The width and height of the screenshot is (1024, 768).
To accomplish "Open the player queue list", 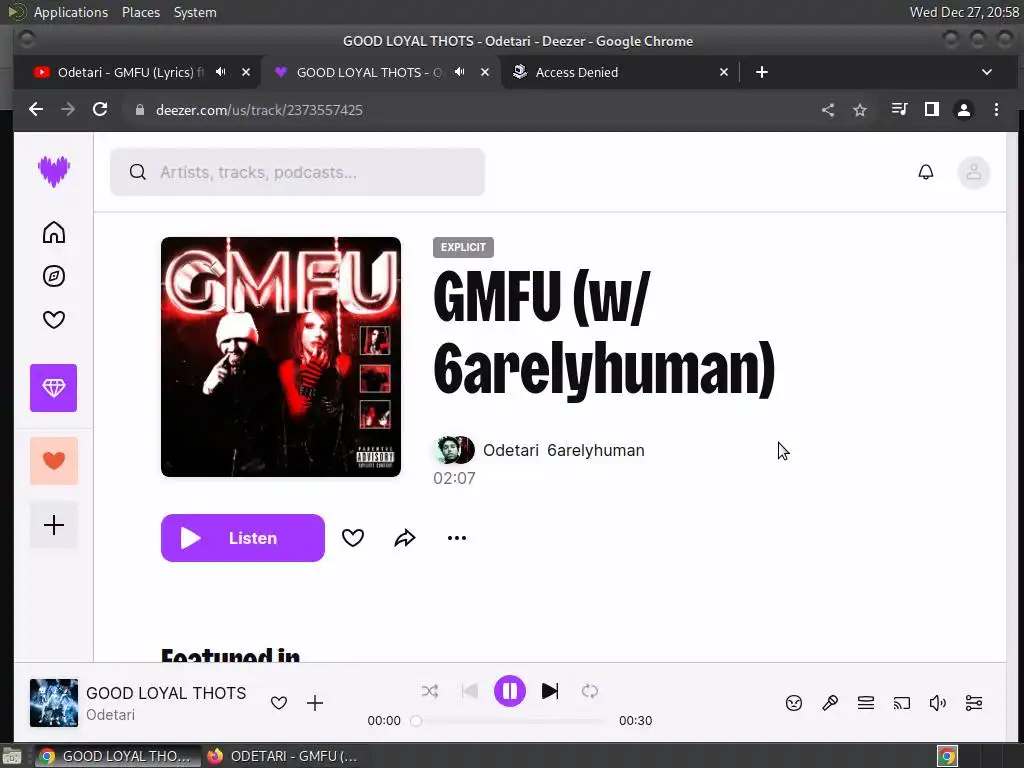I will point(865,703).
